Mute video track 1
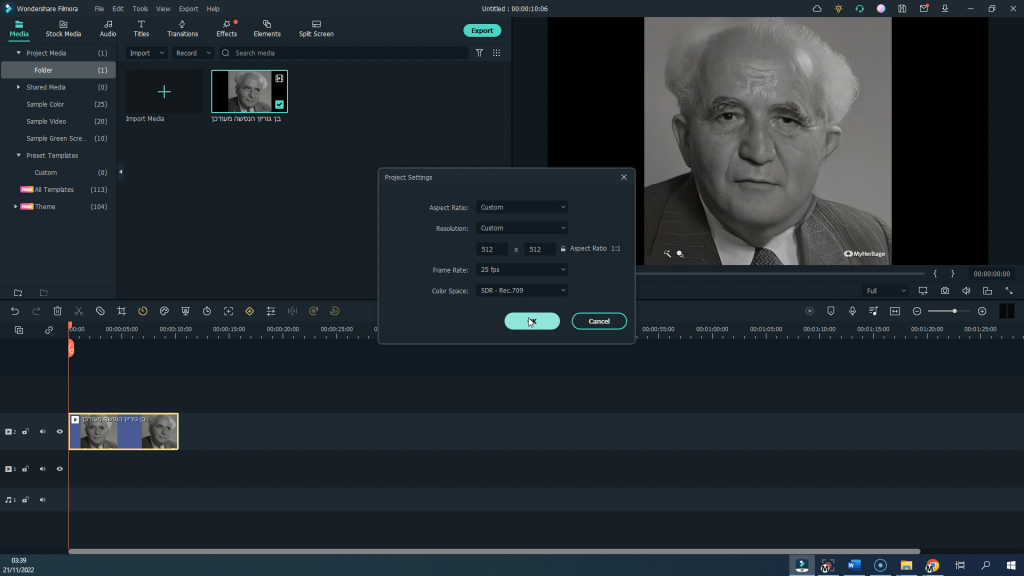This screenshot has width=1024, height=576. point(42,469)
